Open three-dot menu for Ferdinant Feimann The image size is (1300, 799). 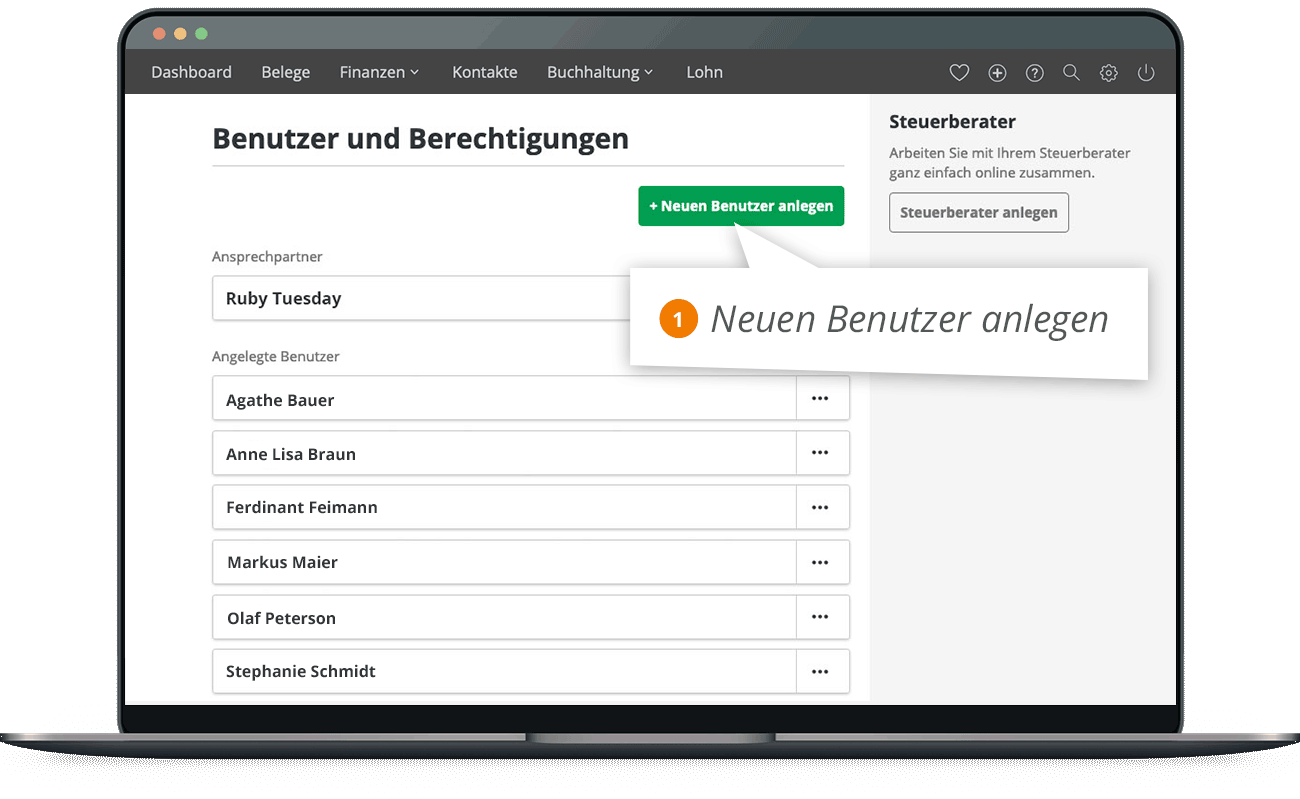(x=821, y=508)
